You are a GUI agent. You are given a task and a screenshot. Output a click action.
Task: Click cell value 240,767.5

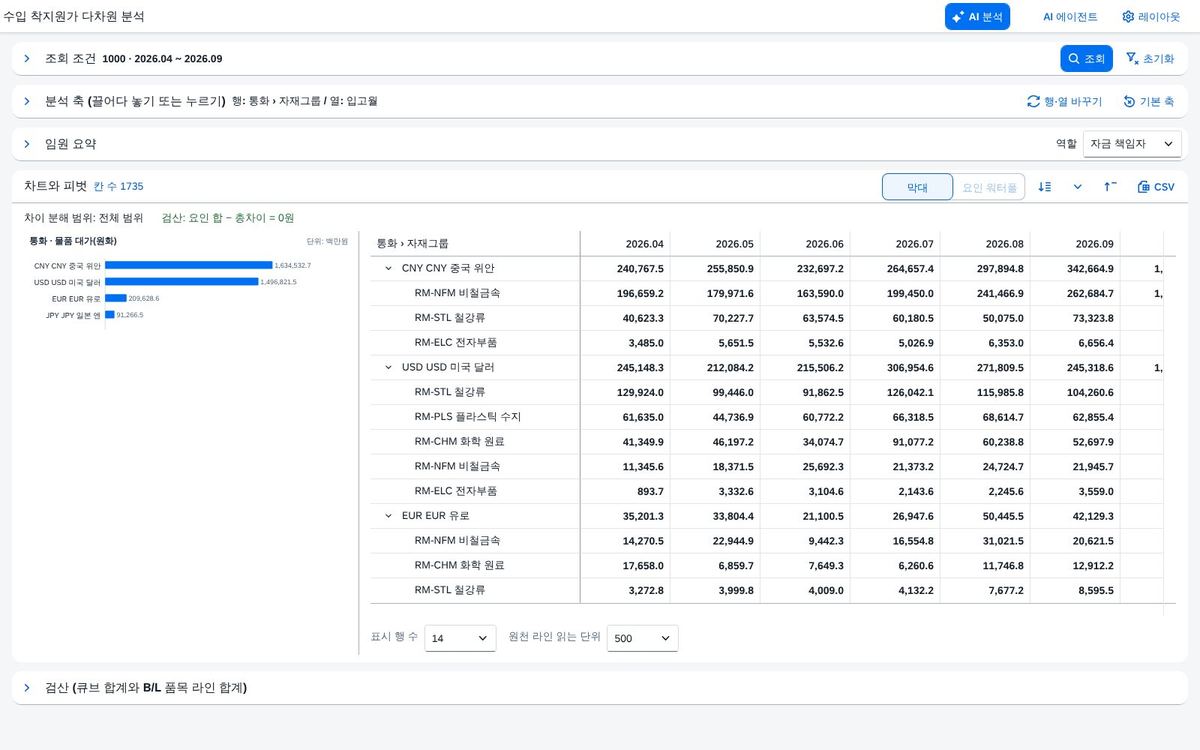641,269
